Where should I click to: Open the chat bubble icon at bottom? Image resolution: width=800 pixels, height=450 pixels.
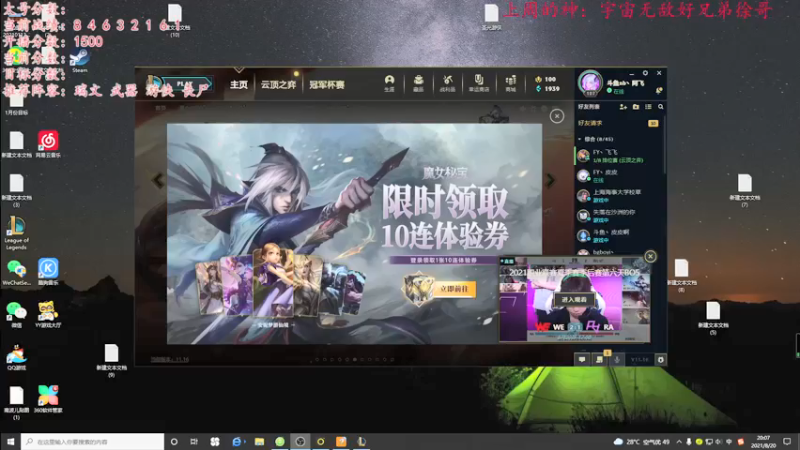[x=582, y=360]
